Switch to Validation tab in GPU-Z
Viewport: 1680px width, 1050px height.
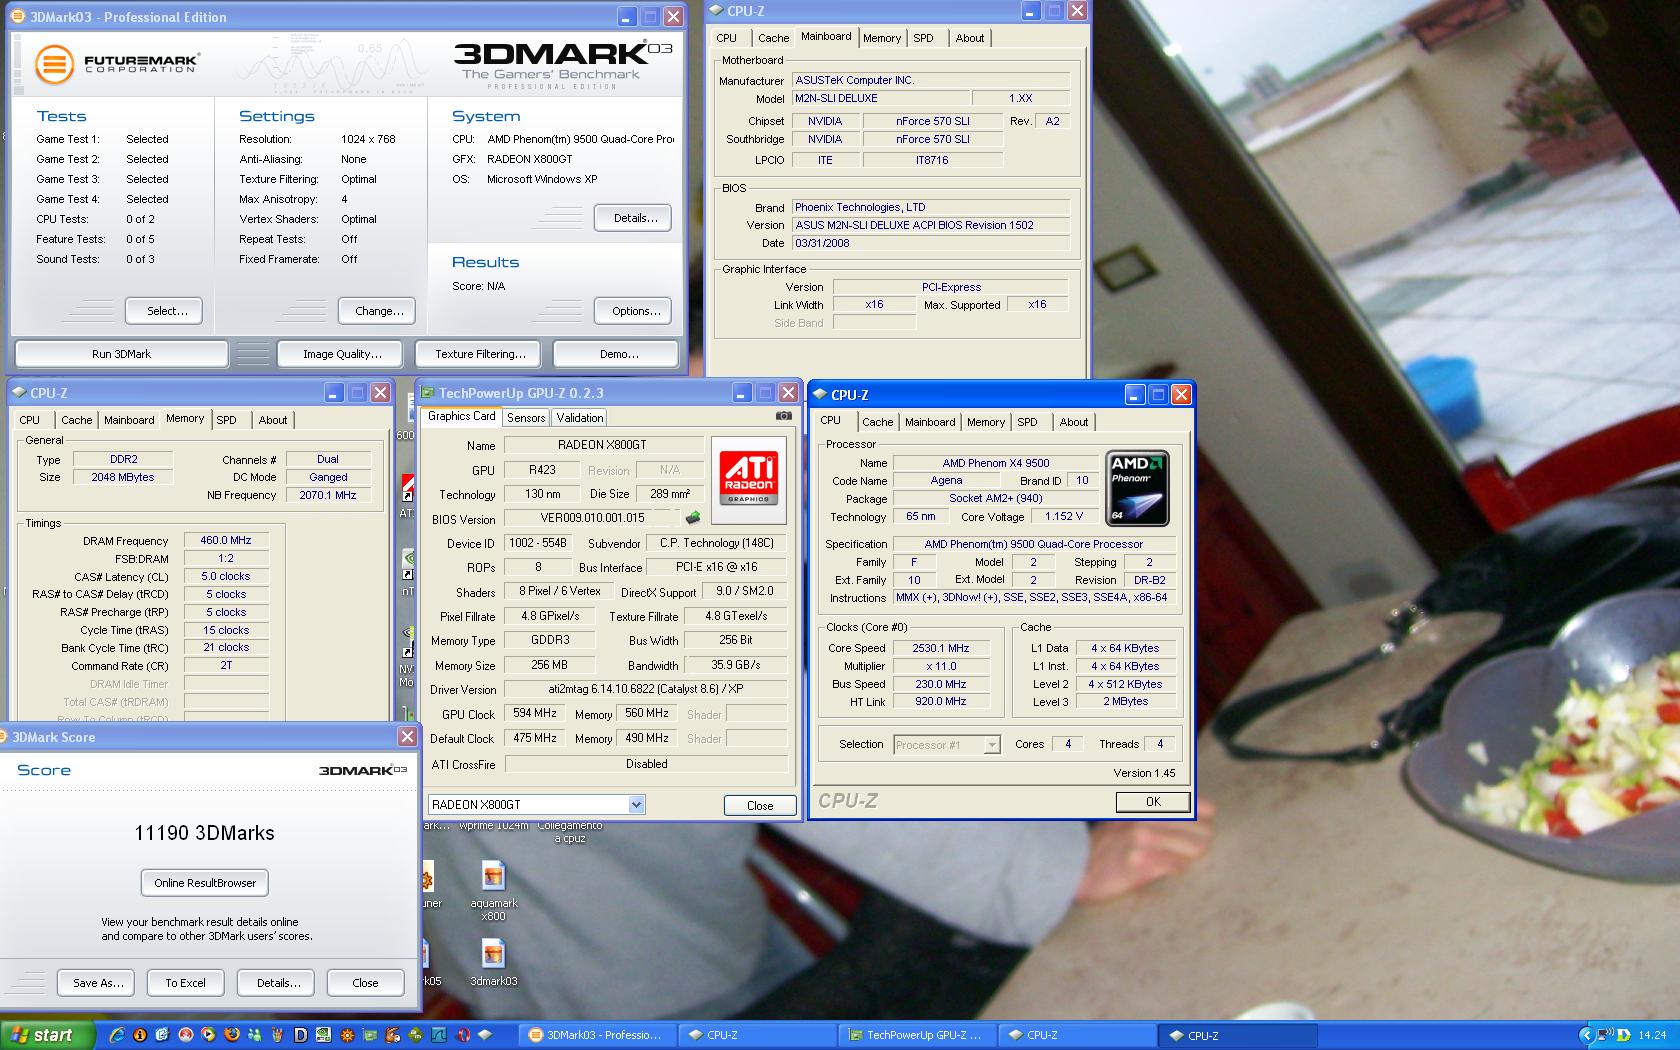coord(580,418)
